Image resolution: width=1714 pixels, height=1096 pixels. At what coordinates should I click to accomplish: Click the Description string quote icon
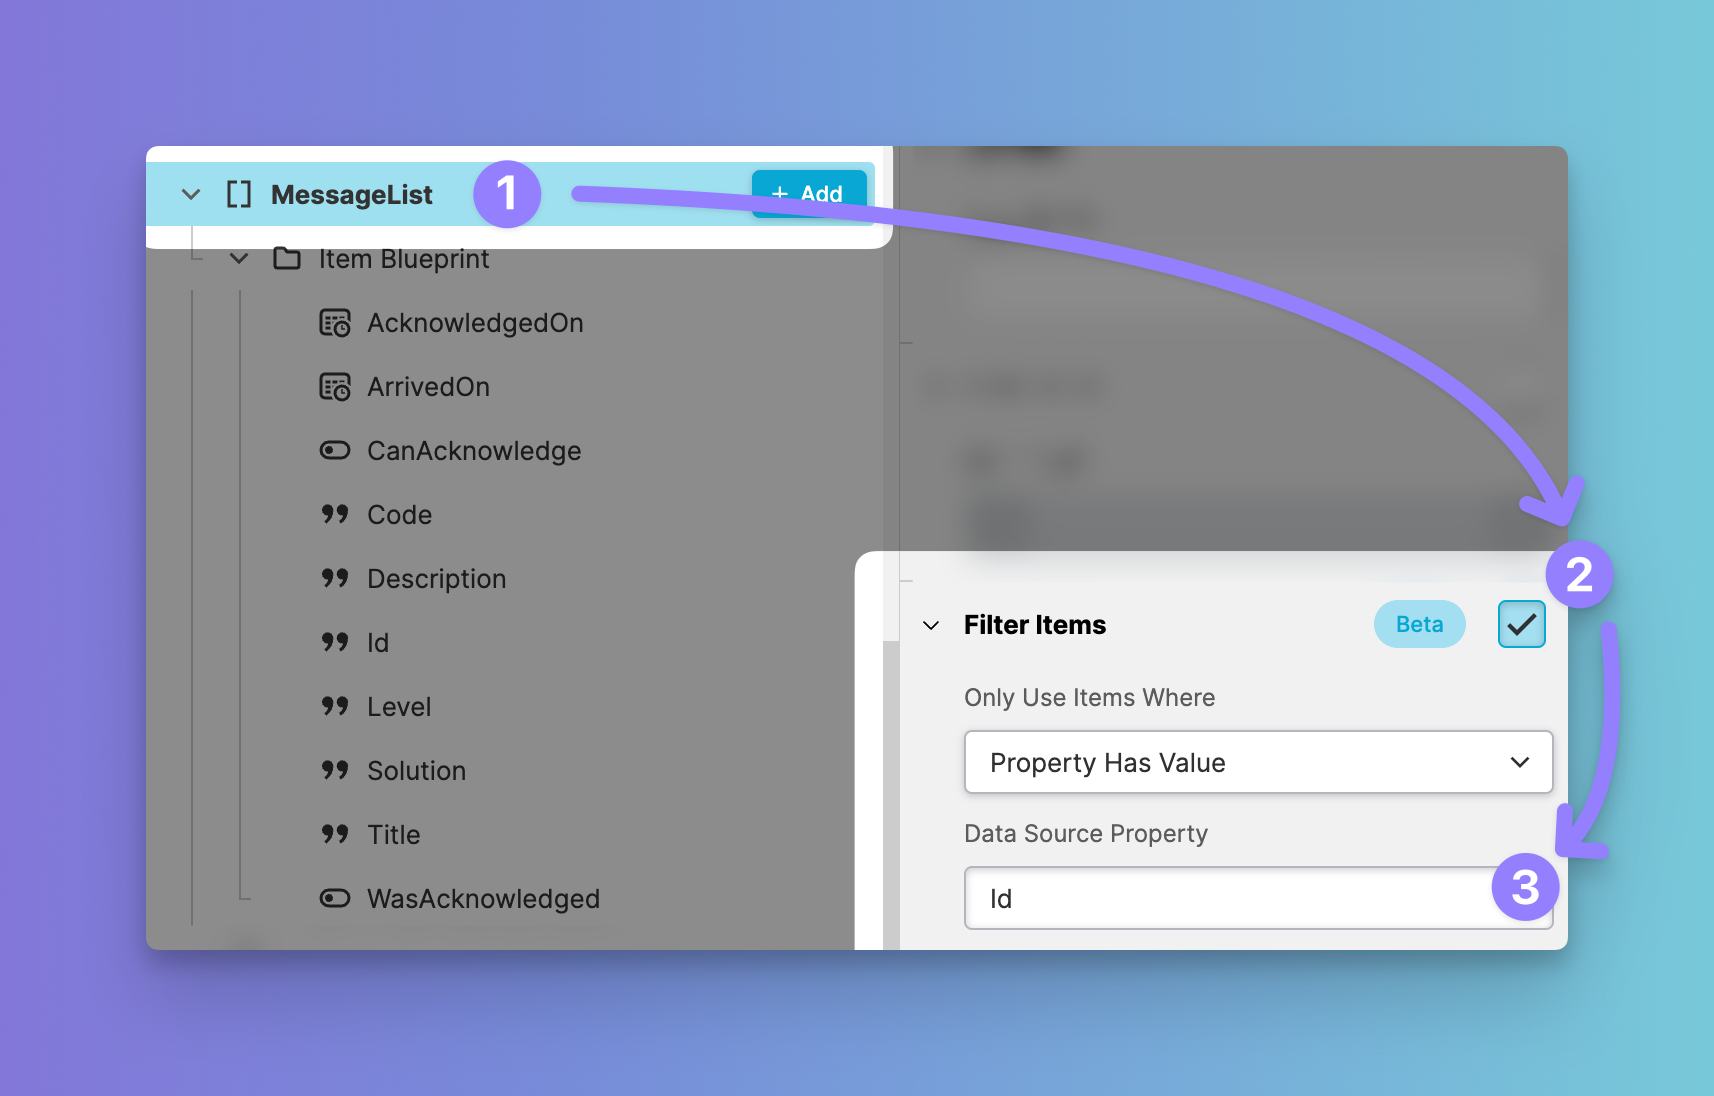point(335,579)
